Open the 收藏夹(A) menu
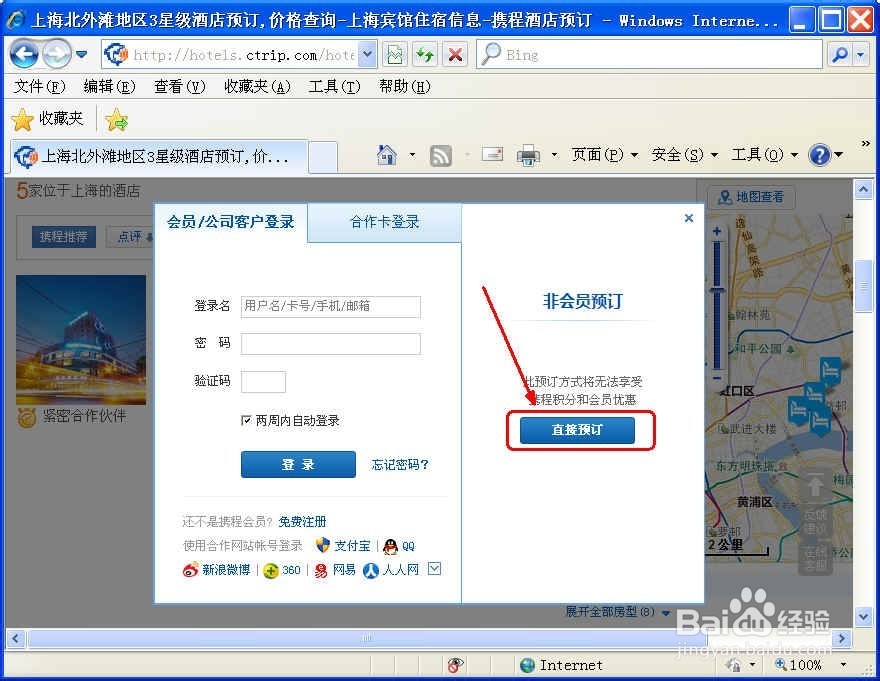The height and width of the screenshot is (681, 880). click(x=258, y=86)
